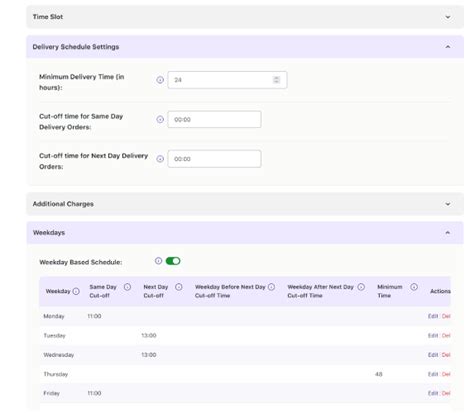Focus the Same Day Delivery cut-off time field
The width and height of the screenshot is (474, 413).
point(214,119)
